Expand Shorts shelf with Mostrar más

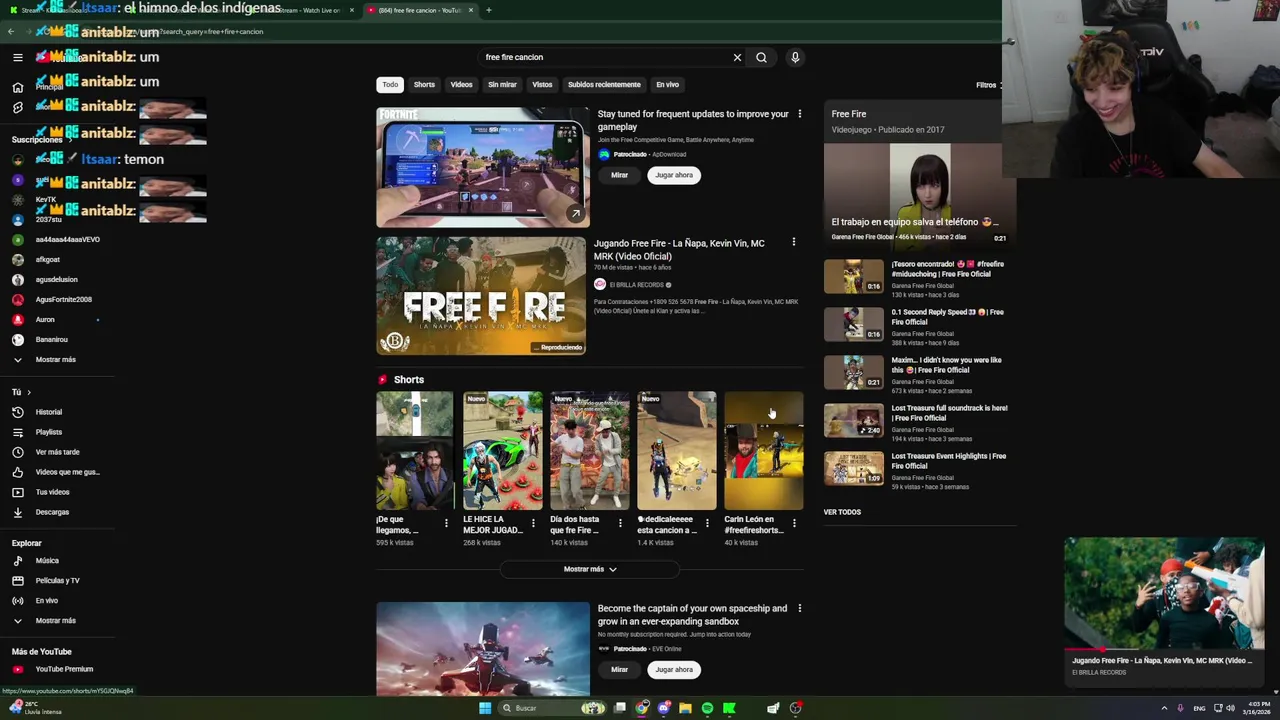[590, 569]
